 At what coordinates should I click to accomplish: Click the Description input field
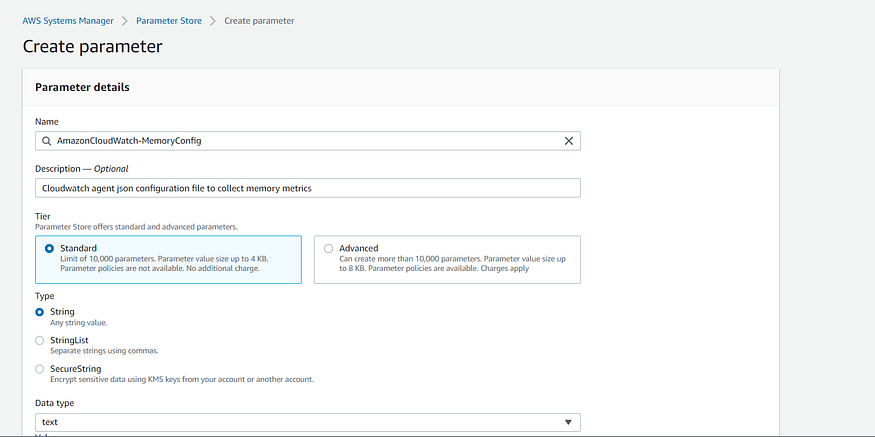307,188
